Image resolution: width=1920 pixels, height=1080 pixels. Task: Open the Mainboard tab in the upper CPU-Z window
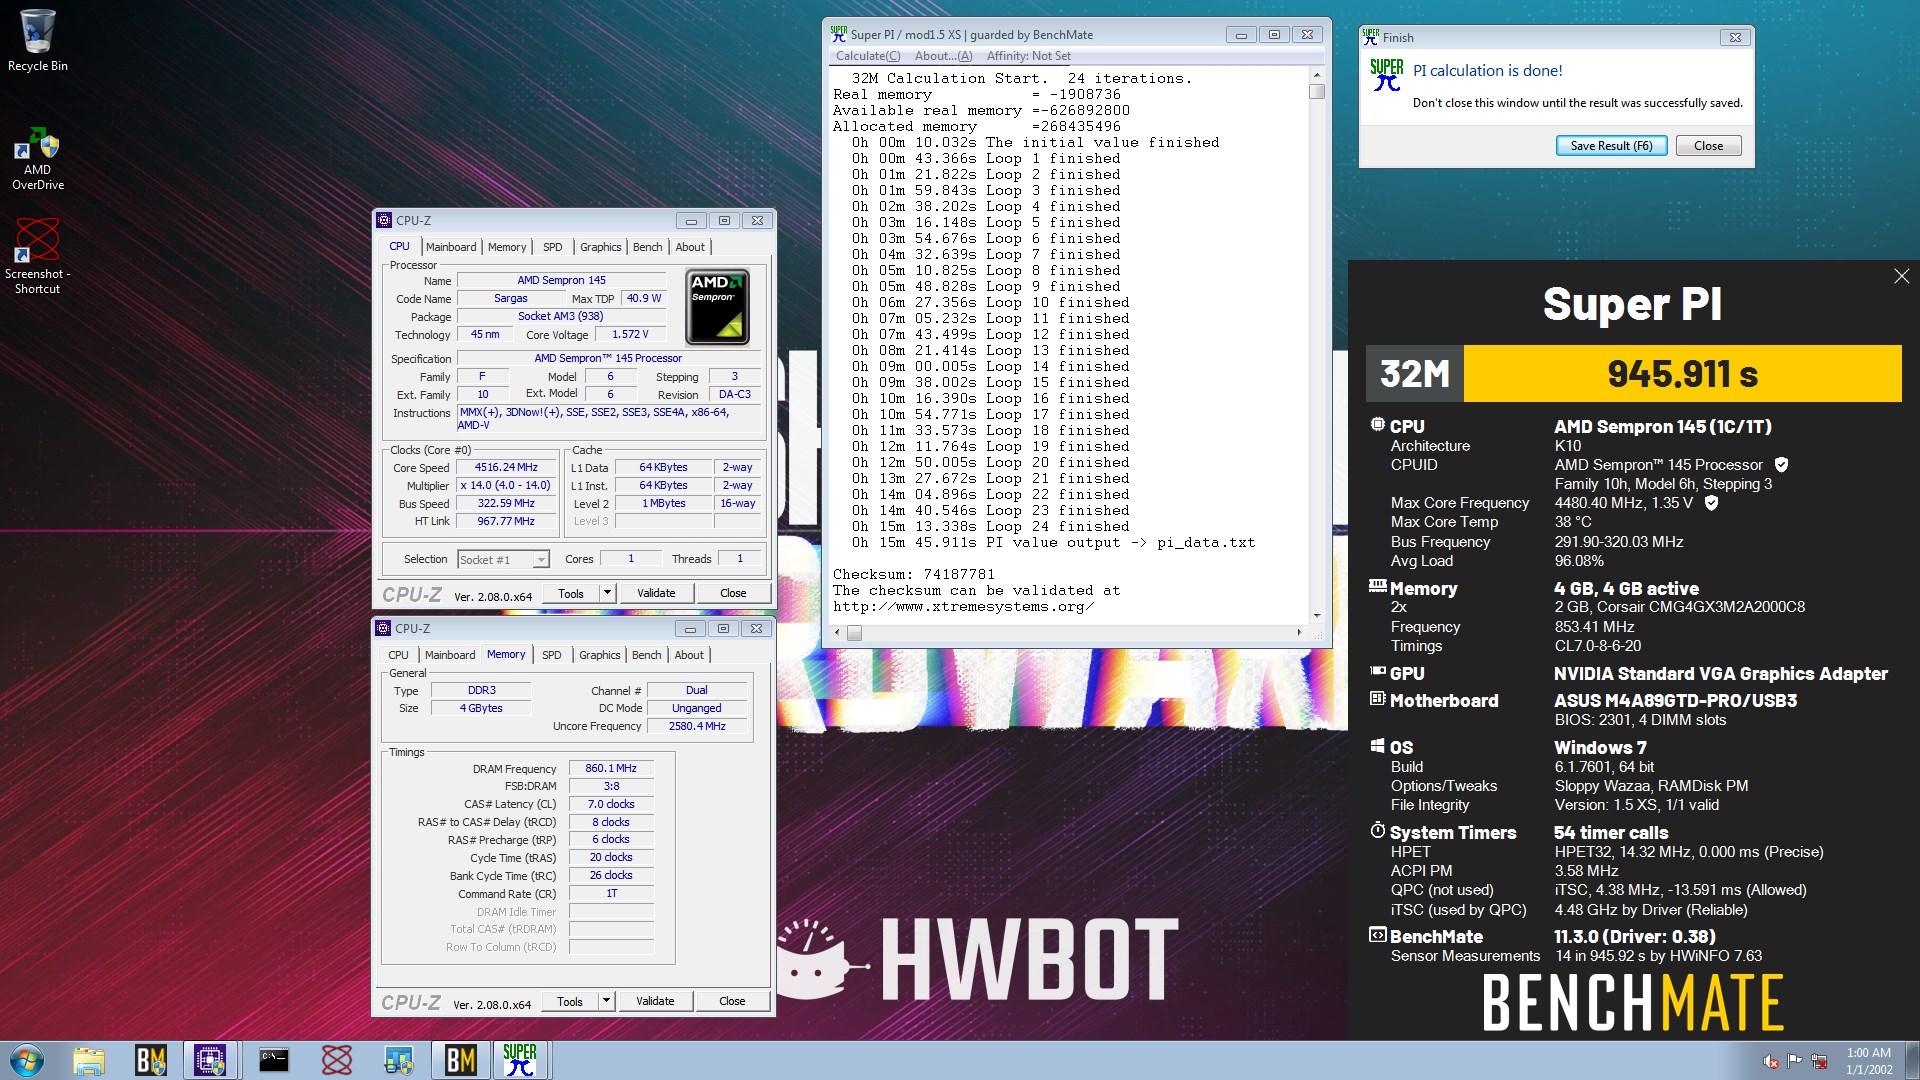[451, 247]
